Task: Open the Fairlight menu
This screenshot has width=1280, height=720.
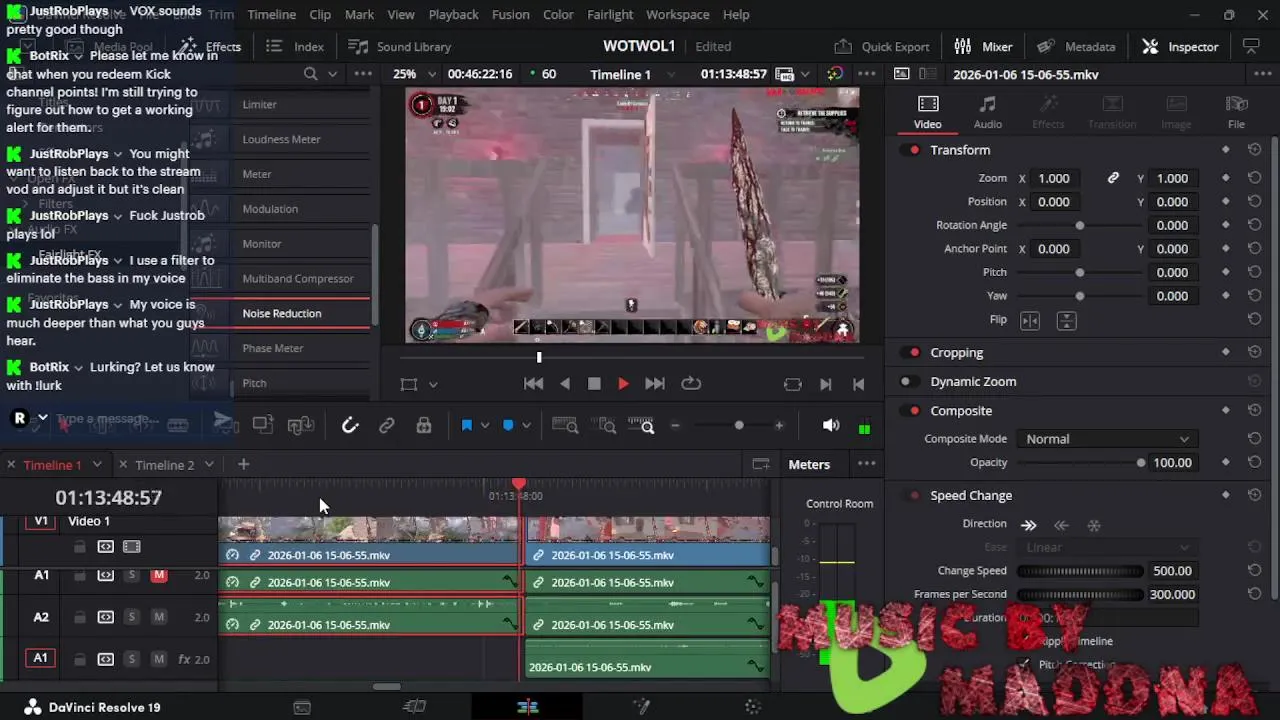Action: pyautogui.click(x=610, y=14)
